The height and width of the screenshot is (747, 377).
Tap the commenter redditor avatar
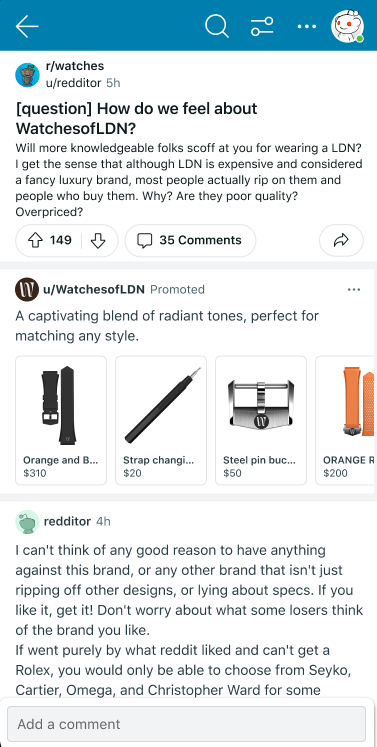[27, 522]
